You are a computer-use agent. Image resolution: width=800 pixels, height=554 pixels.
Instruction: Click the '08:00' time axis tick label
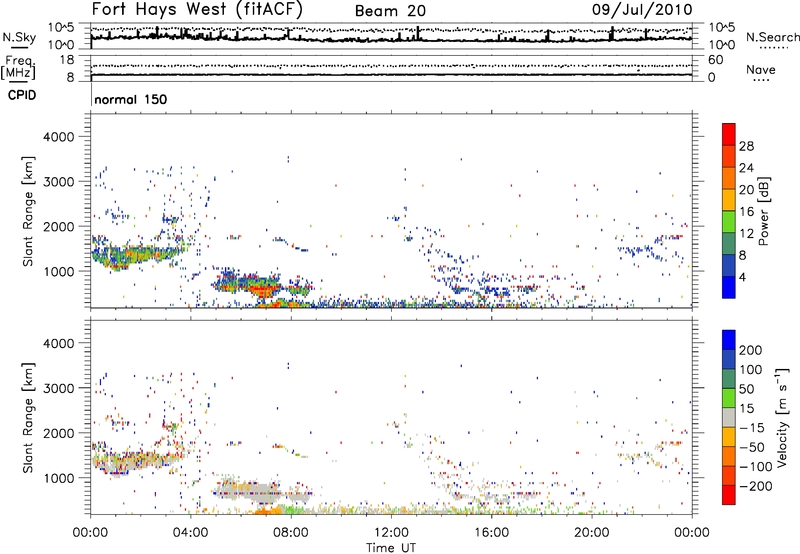(x=291, y=533)
